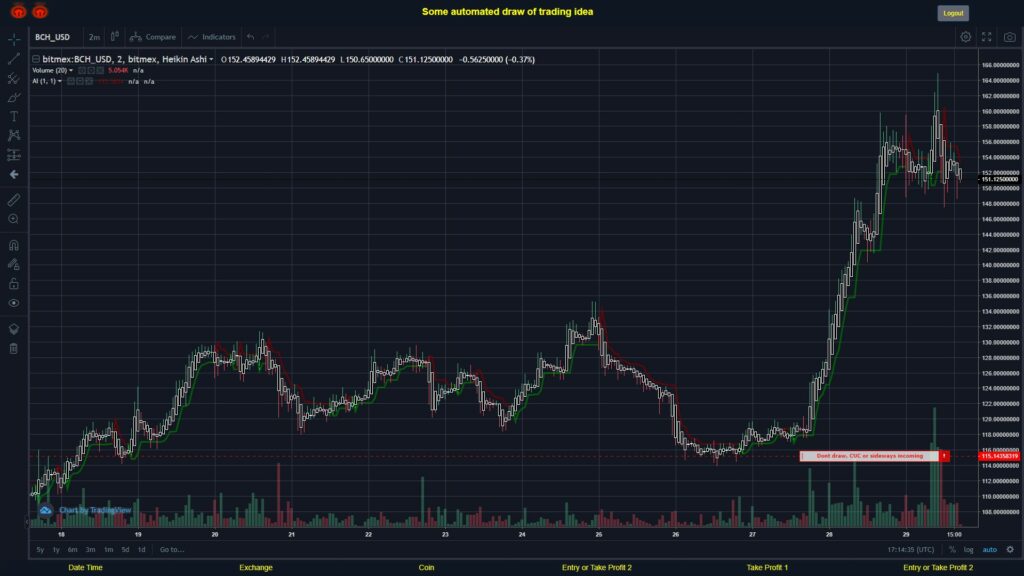Open the object tree layers icon
The image size is (1024, 576).
point(14,328)
